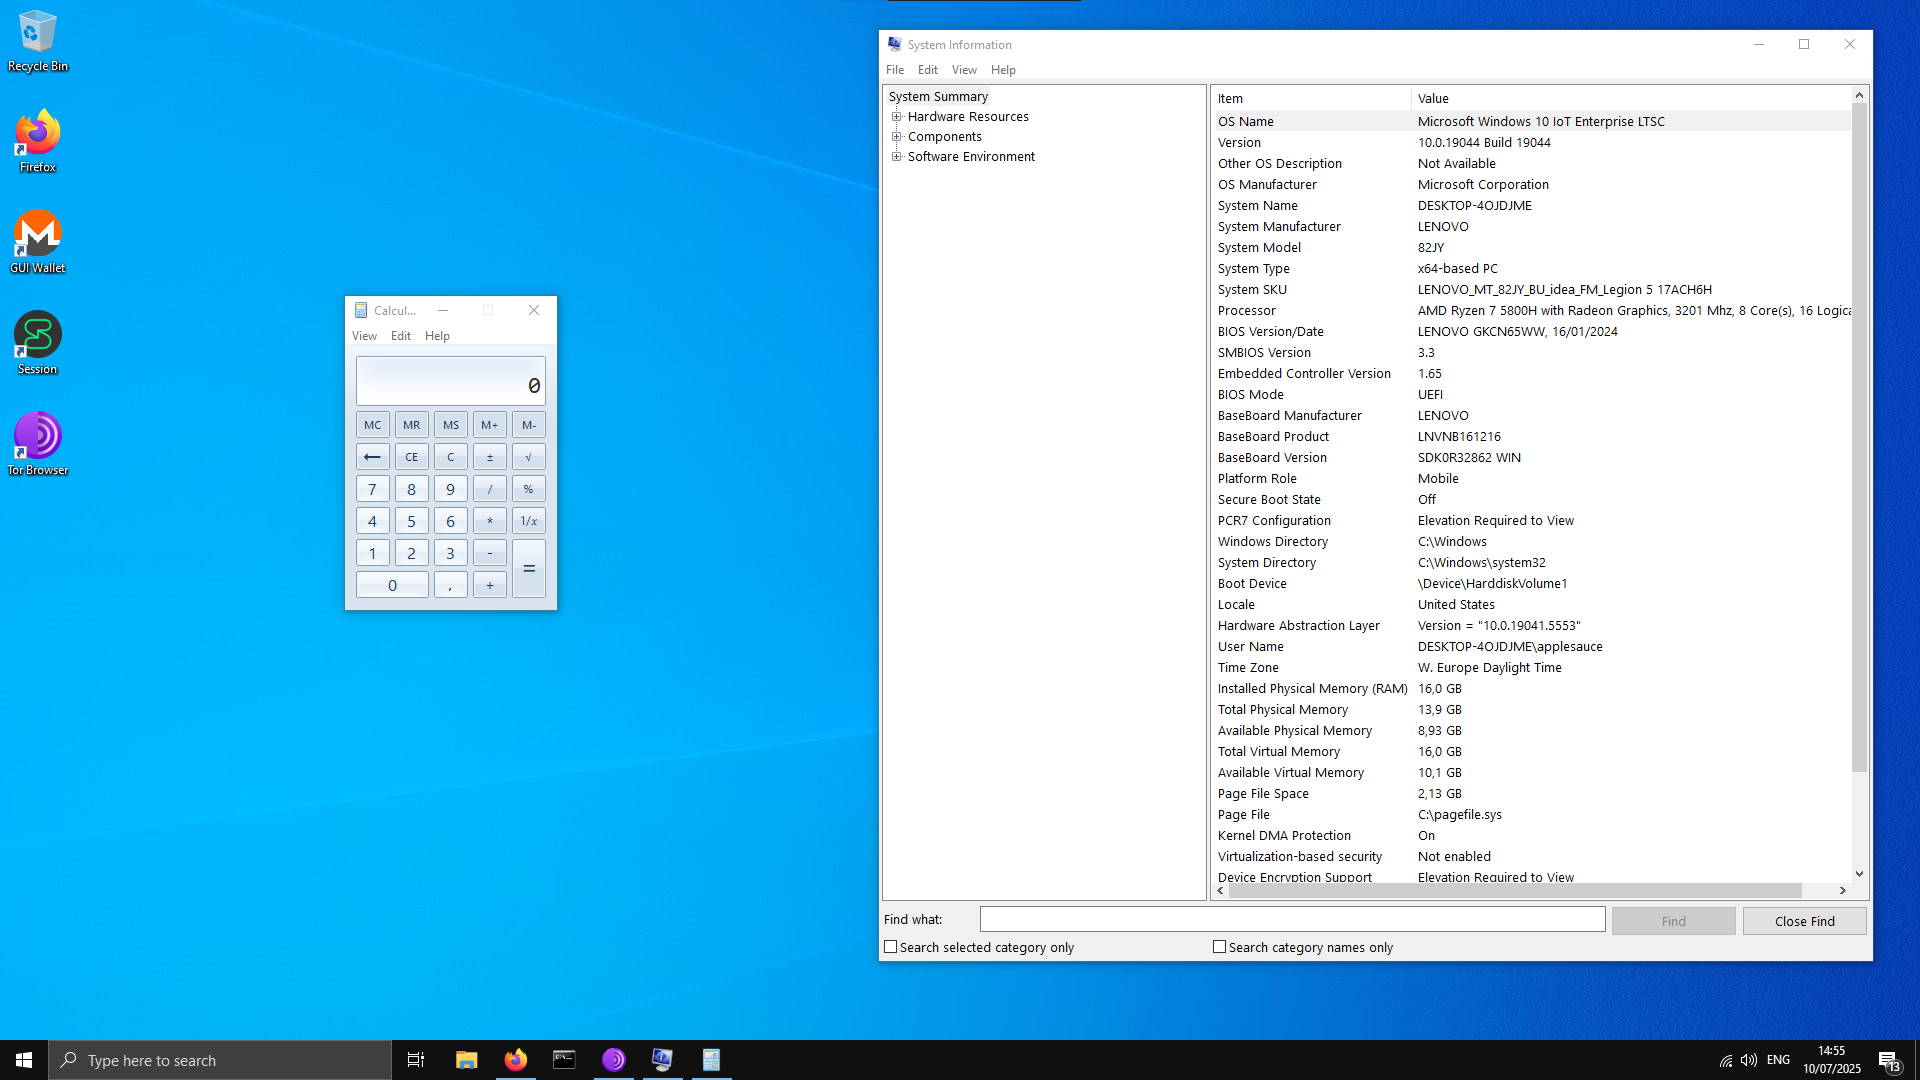Open the terminal app in the taskbar
This screenshot has width=1920, height=1080.
point(564,1060)
